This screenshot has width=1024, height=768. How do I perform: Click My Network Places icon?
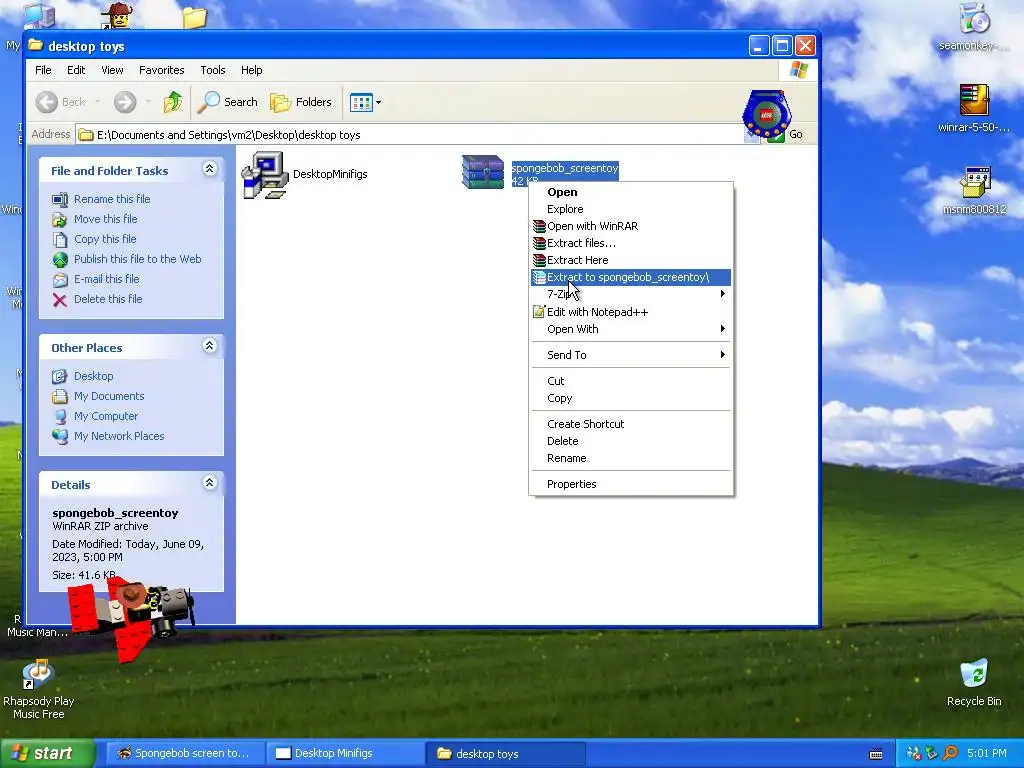click(59, 436)
